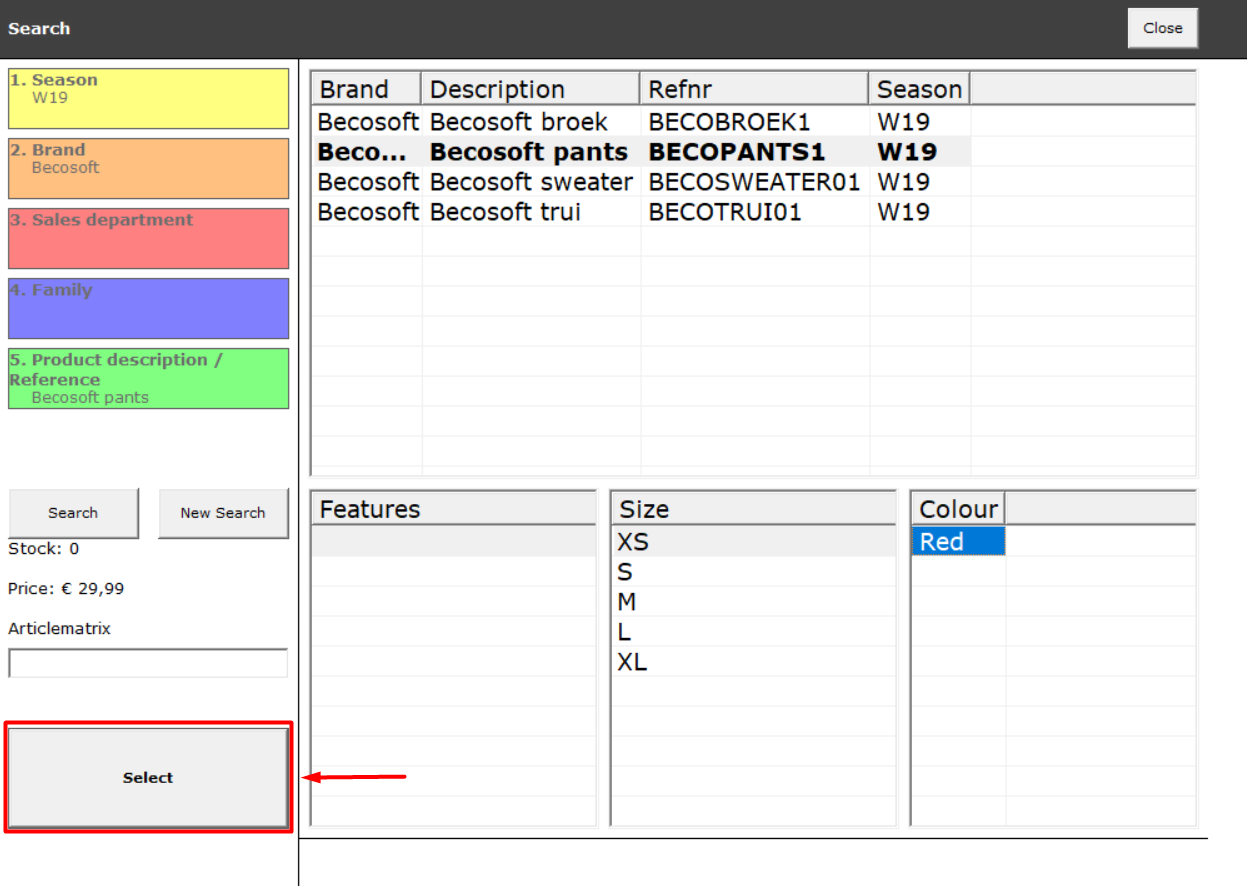Open the red Sales department filter
The width and height of the screenshot is (1247, 886).
[x=148, y=239]
